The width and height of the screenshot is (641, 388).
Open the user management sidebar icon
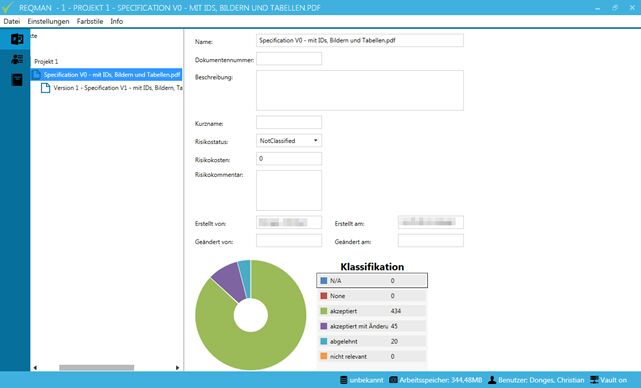17,60
